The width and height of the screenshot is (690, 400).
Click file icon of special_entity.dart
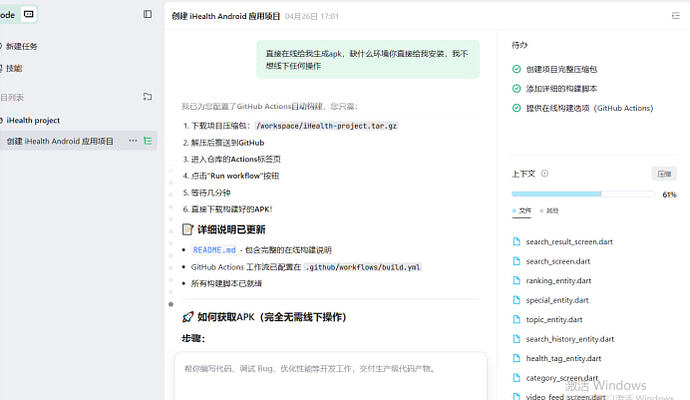click(x=517, y=300)
